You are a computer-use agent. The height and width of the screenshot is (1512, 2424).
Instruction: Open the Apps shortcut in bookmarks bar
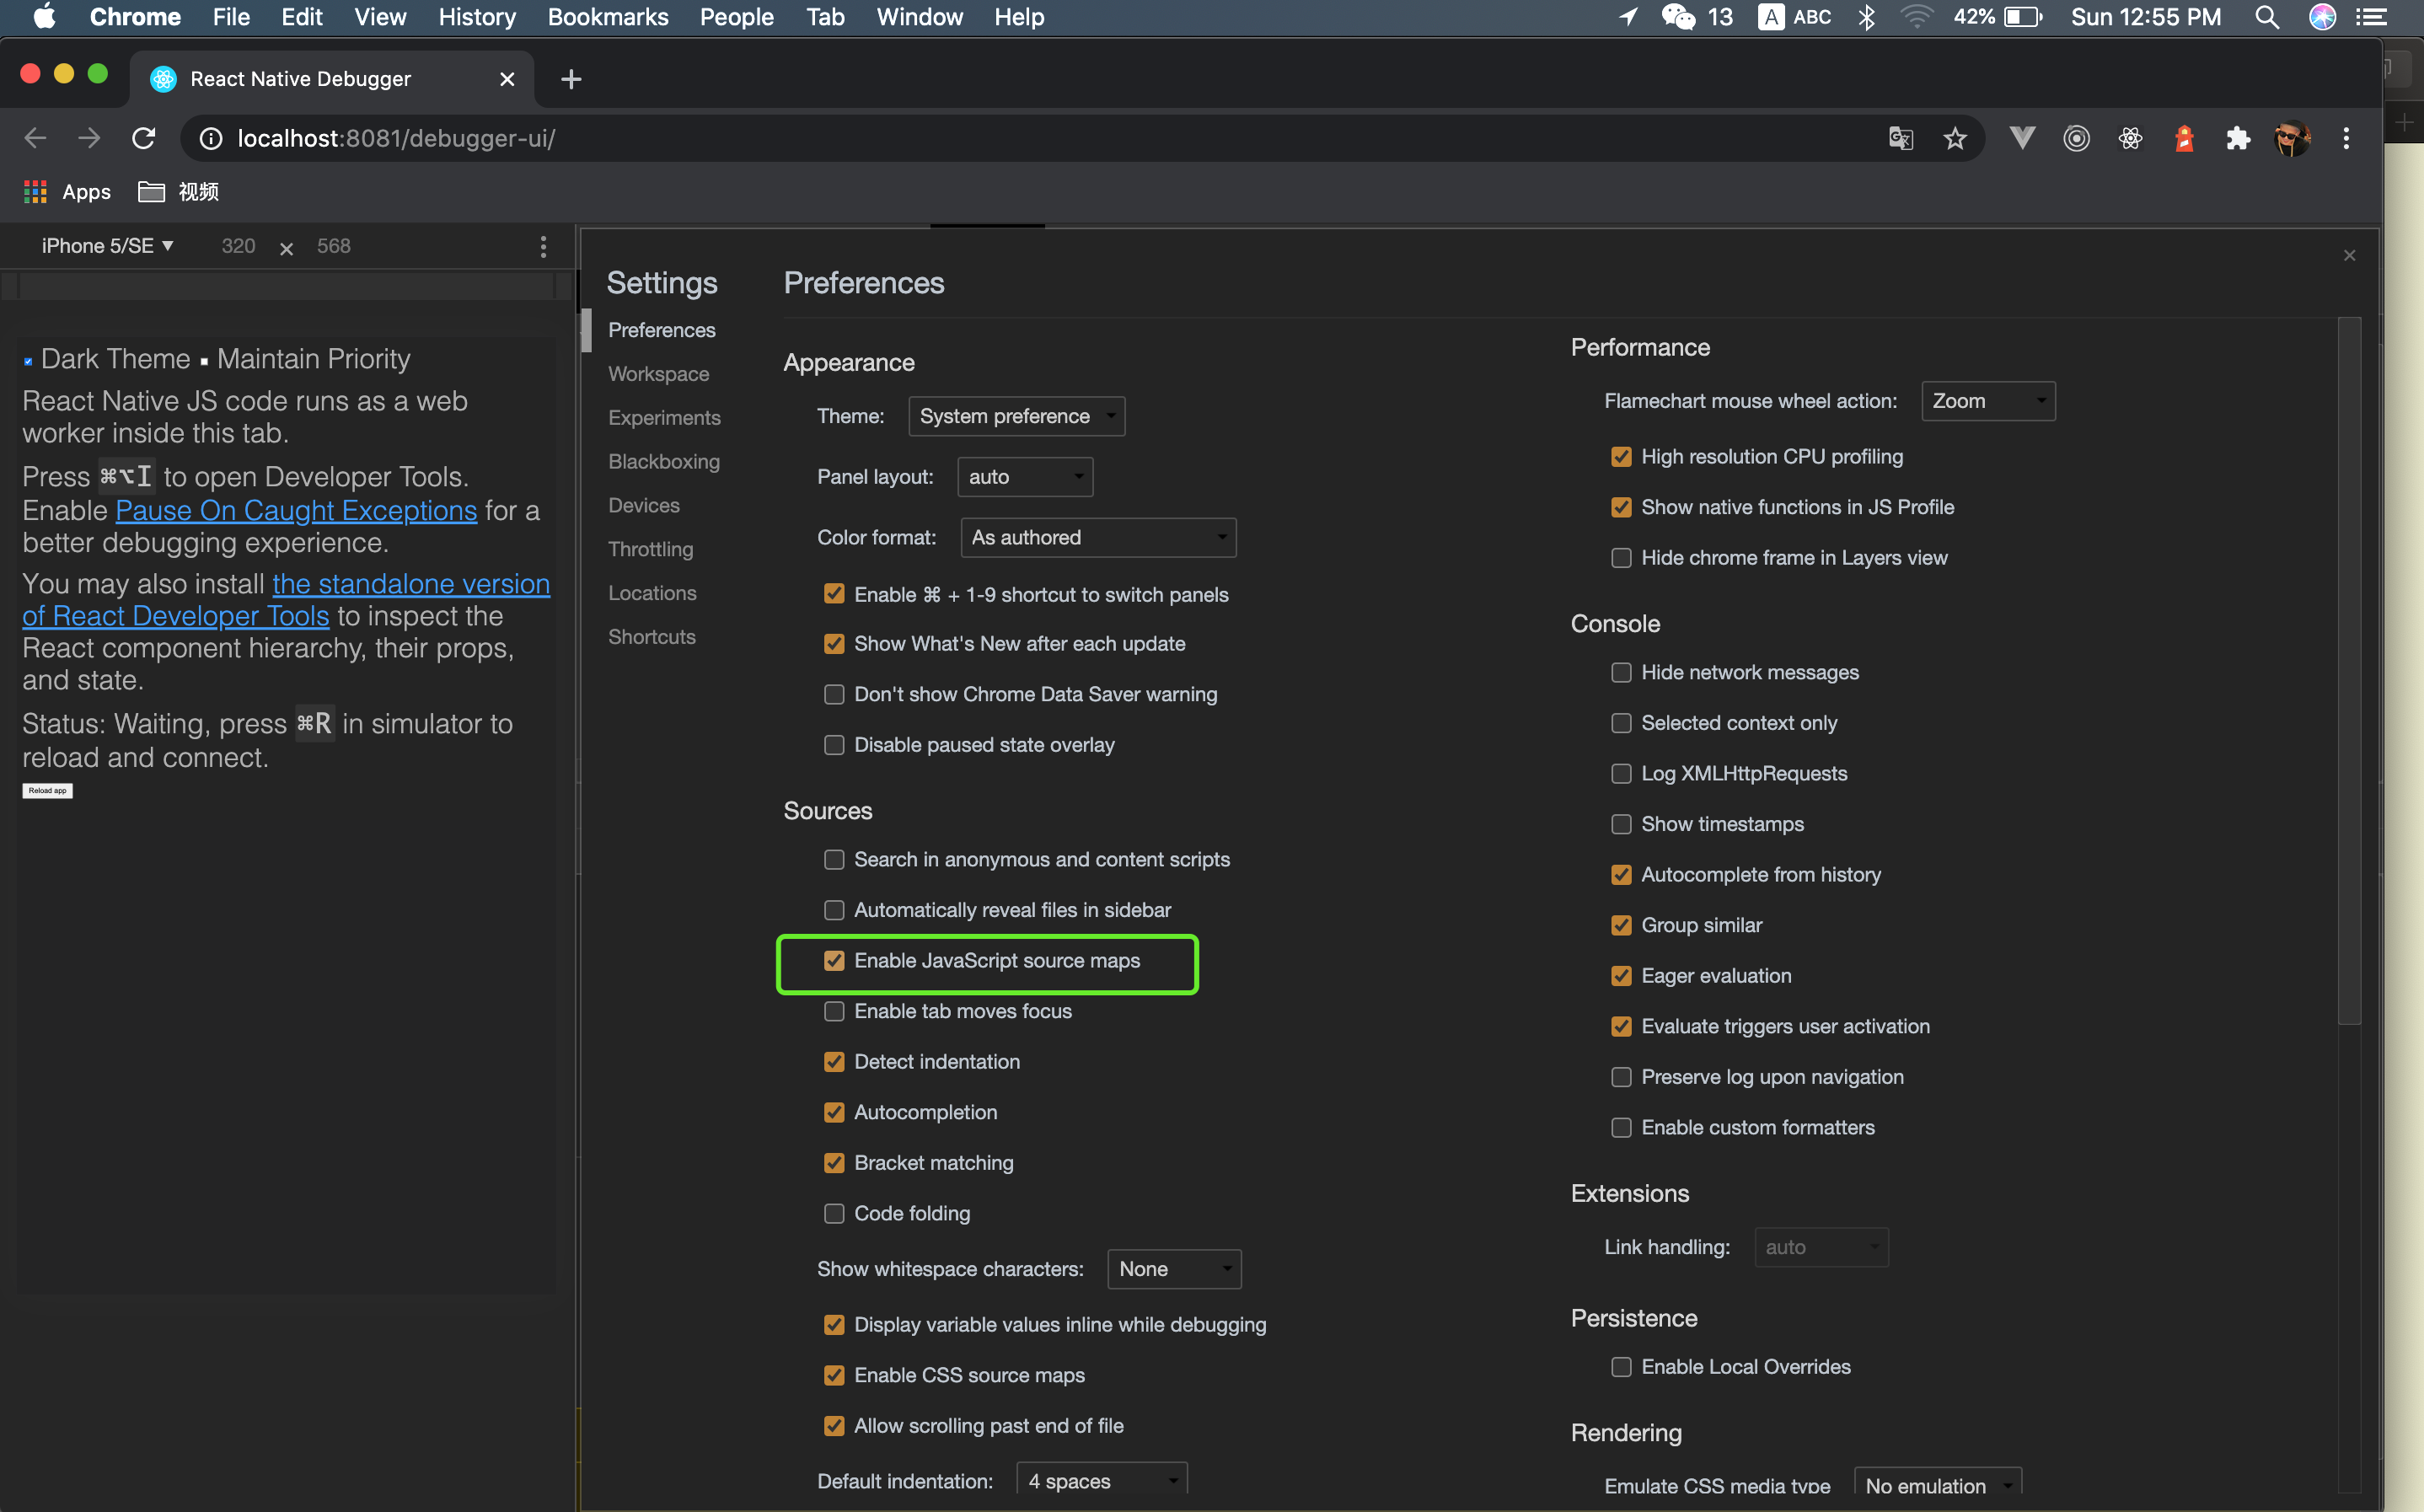coord(67,192)
